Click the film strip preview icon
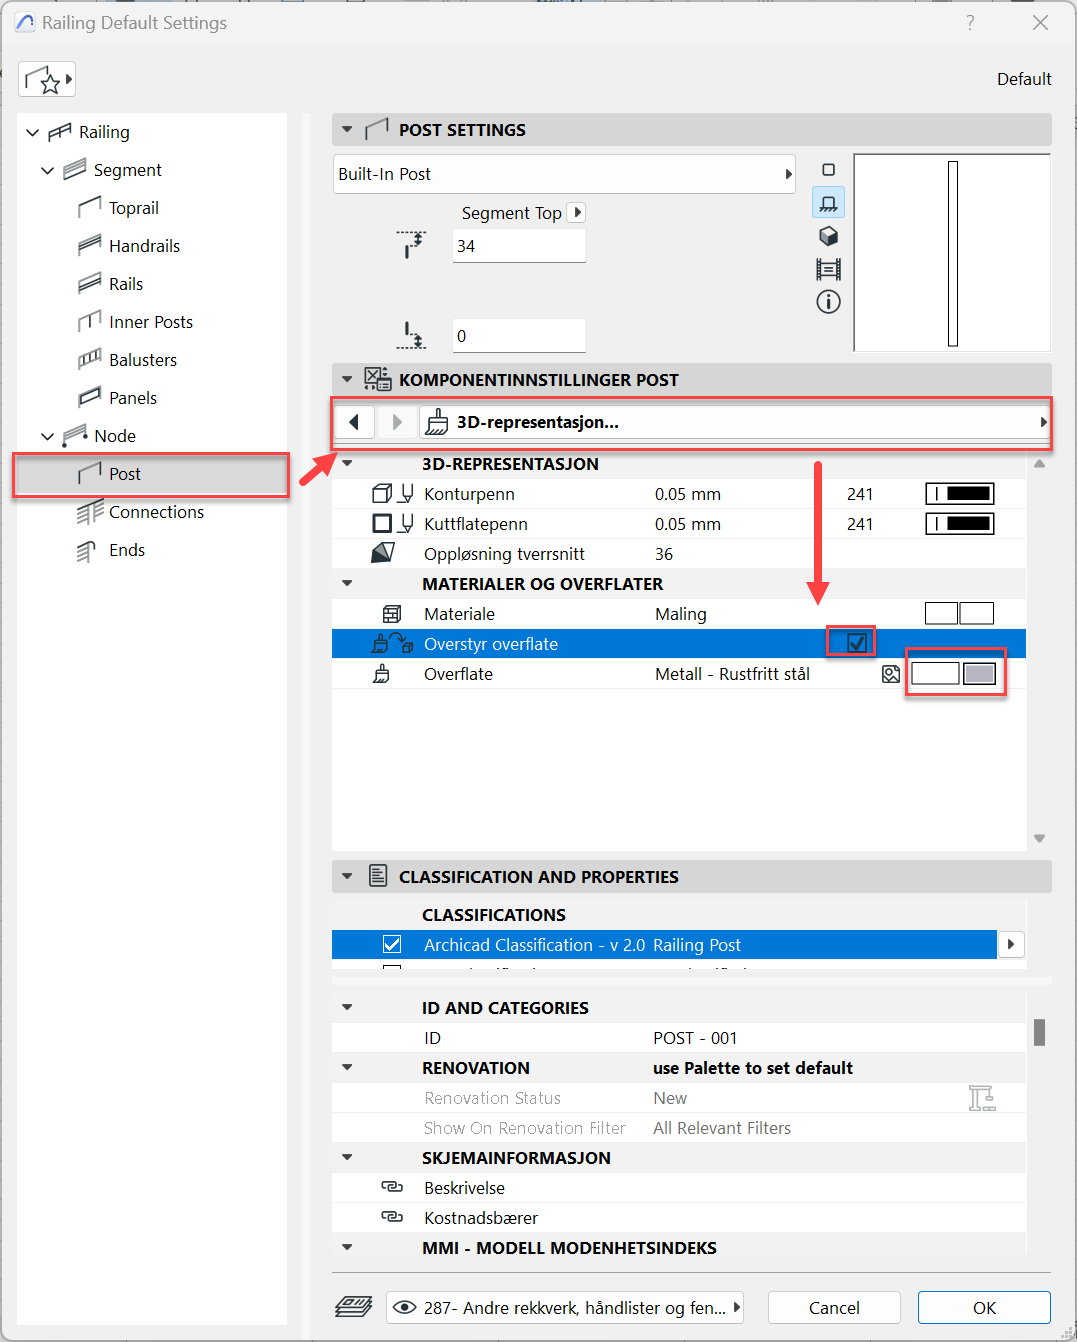 tap(828, 269)
